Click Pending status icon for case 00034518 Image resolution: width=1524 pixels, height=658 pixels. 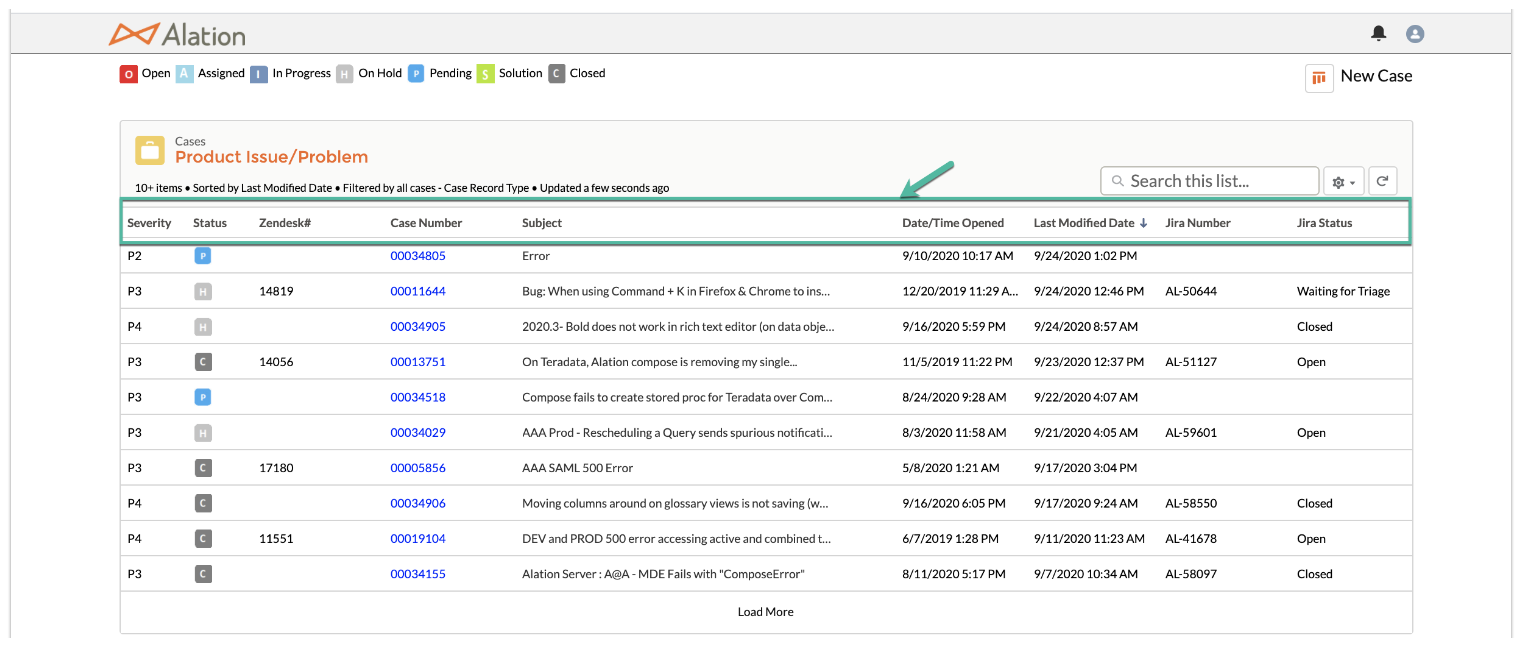click(x=202, y=398)
